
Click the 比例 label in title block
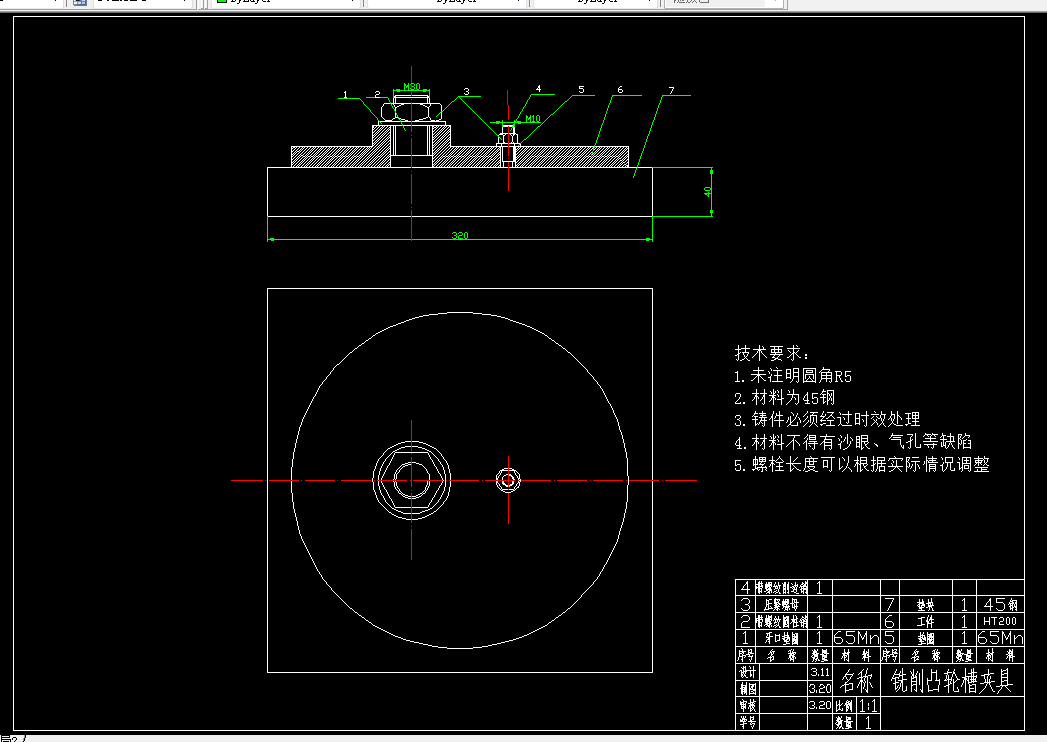tap(844, 706)
